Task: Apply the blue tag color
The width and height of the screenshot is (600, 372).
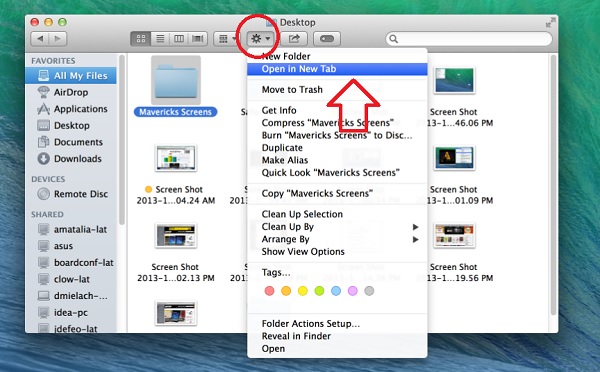Action: pyautogui.click(x=336, y=291)
